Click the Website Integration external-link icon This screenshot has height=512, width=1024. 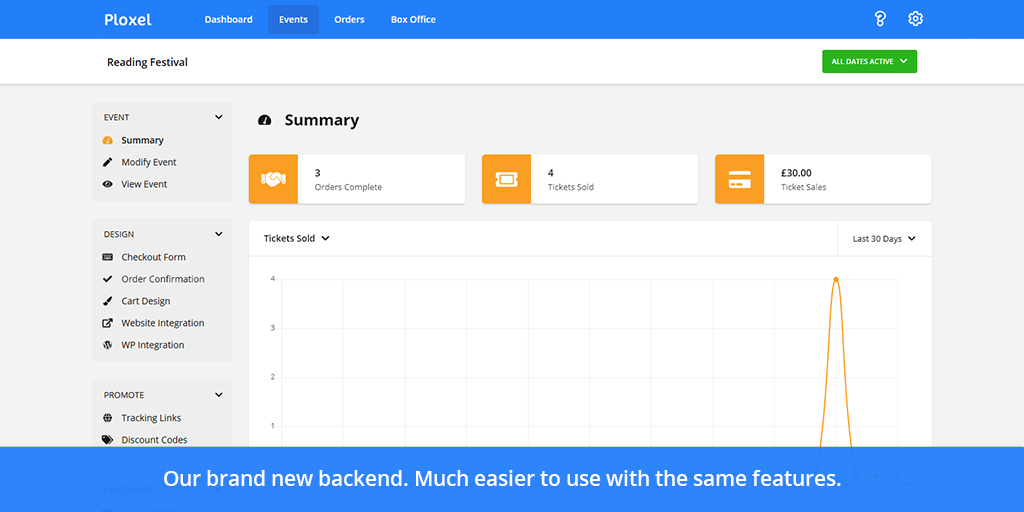coord(108,323)
